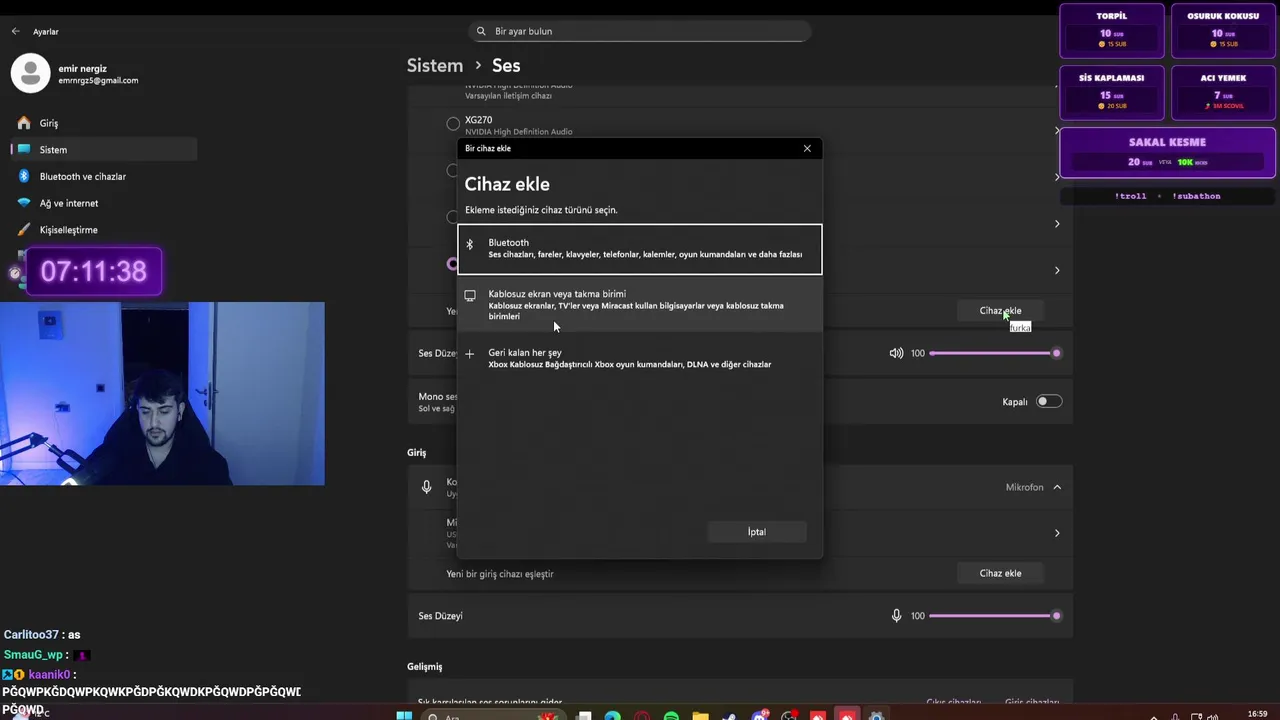Image resolution: width=1280 pixels, height=720 pixels.
Task: Click the NVIDIA High Definition Audio text under XG270
Action: click(x=518, y=132)
